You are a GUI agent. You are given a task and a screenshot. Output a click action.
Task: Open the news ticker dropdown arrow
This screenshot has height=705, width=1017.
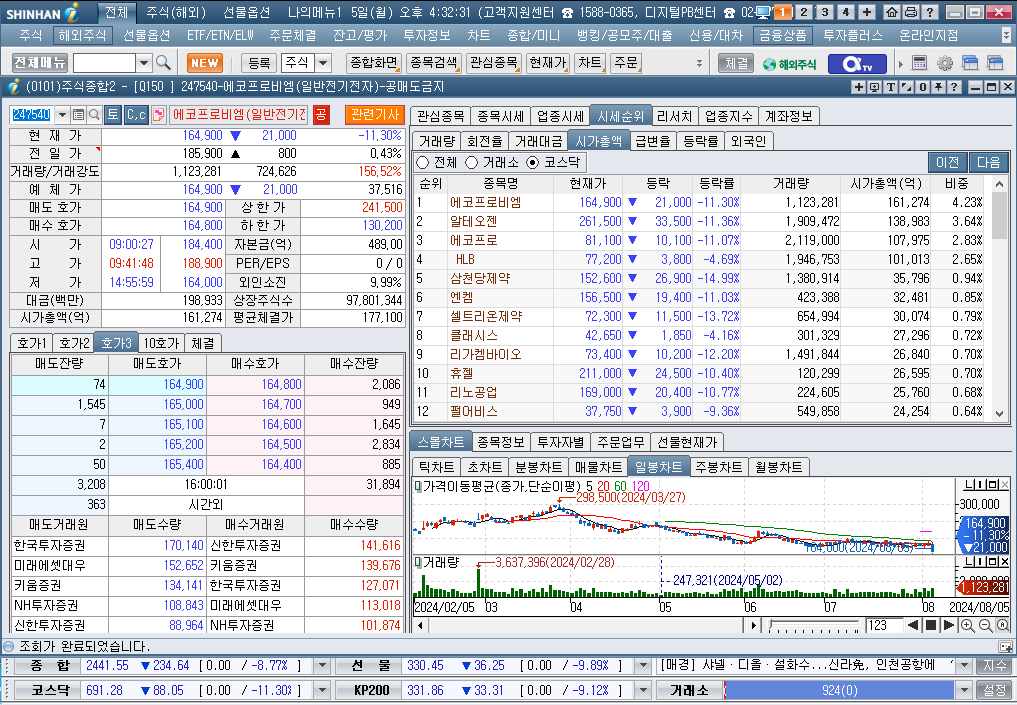[x=964, y=665]
